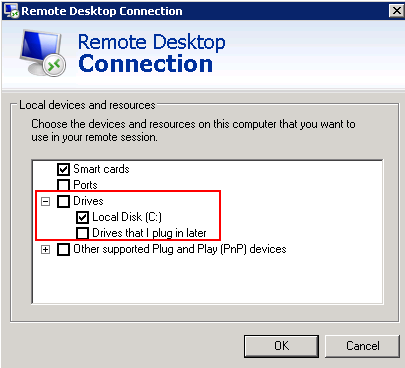Dismiss the dialog with Cancel
This screenshot has width=405, height=368.
[x=362, y=346]
